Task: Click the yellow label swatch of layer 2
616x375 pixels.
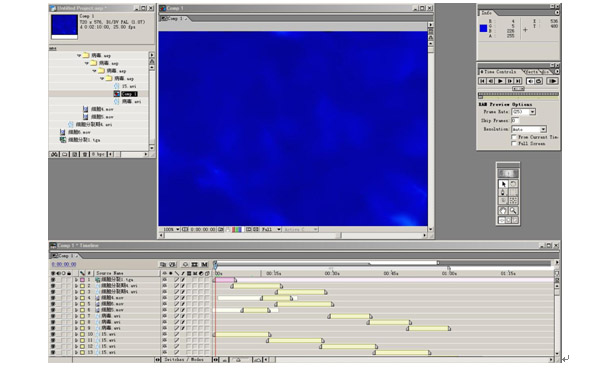Action: (82, 286)
